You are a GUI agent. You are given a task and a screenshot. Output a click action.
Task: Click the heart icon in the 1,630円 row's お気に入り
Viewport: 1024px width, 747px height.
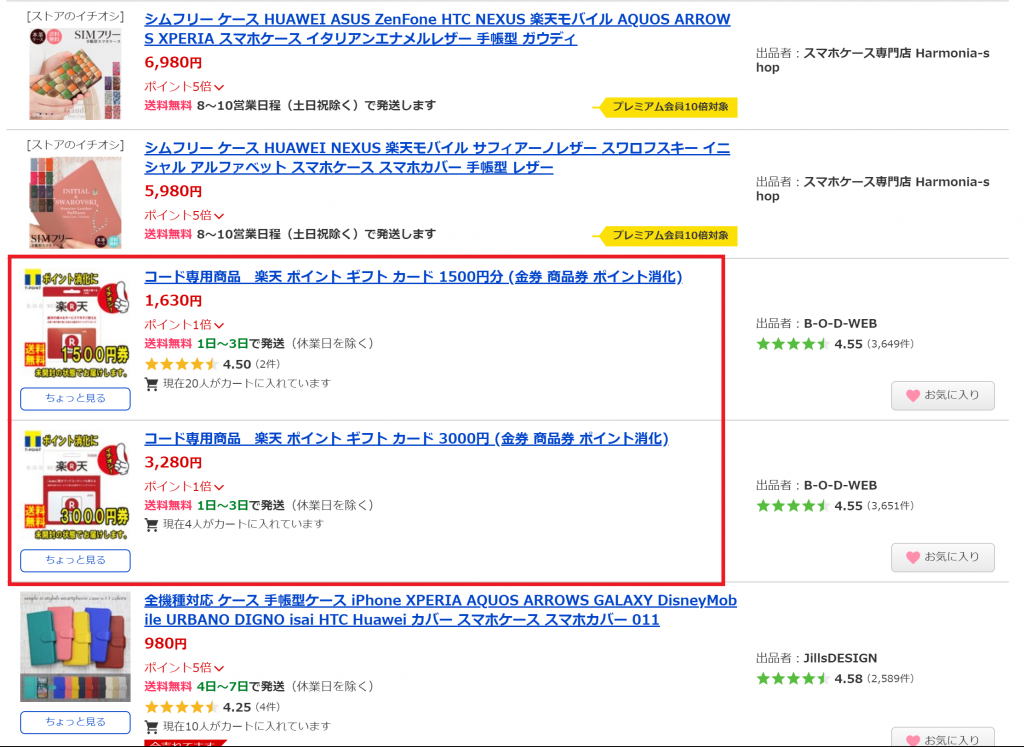913,395
